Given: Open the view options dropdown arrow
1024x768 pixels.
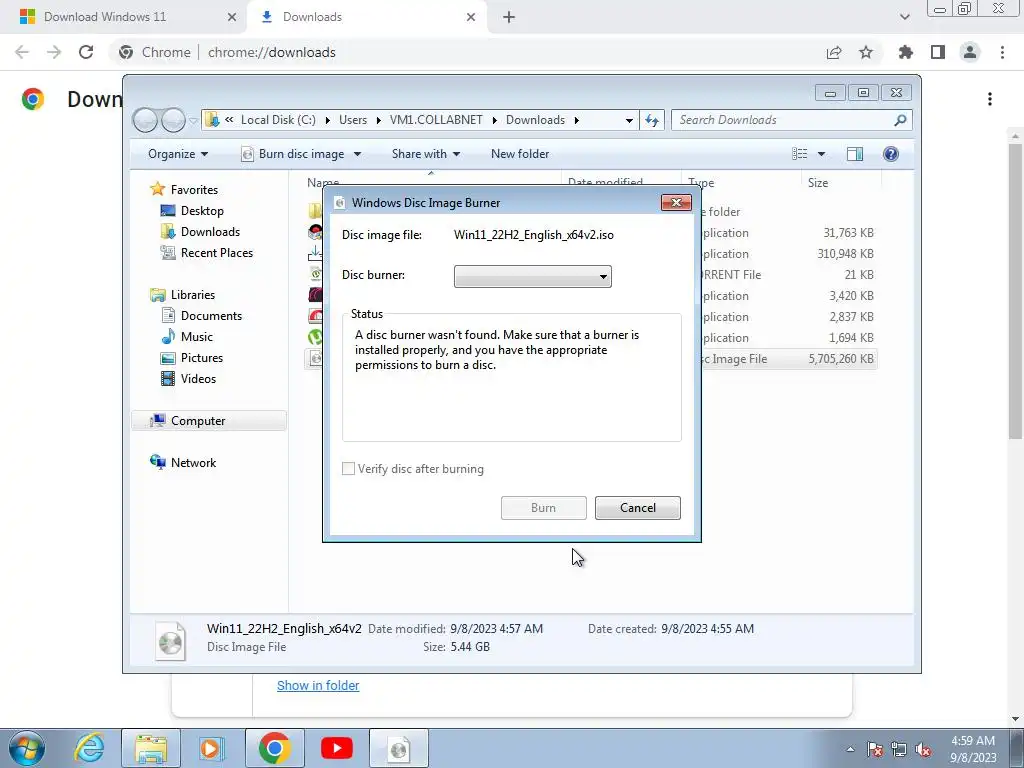Looking at the screenshot, I should click(822, 154).
